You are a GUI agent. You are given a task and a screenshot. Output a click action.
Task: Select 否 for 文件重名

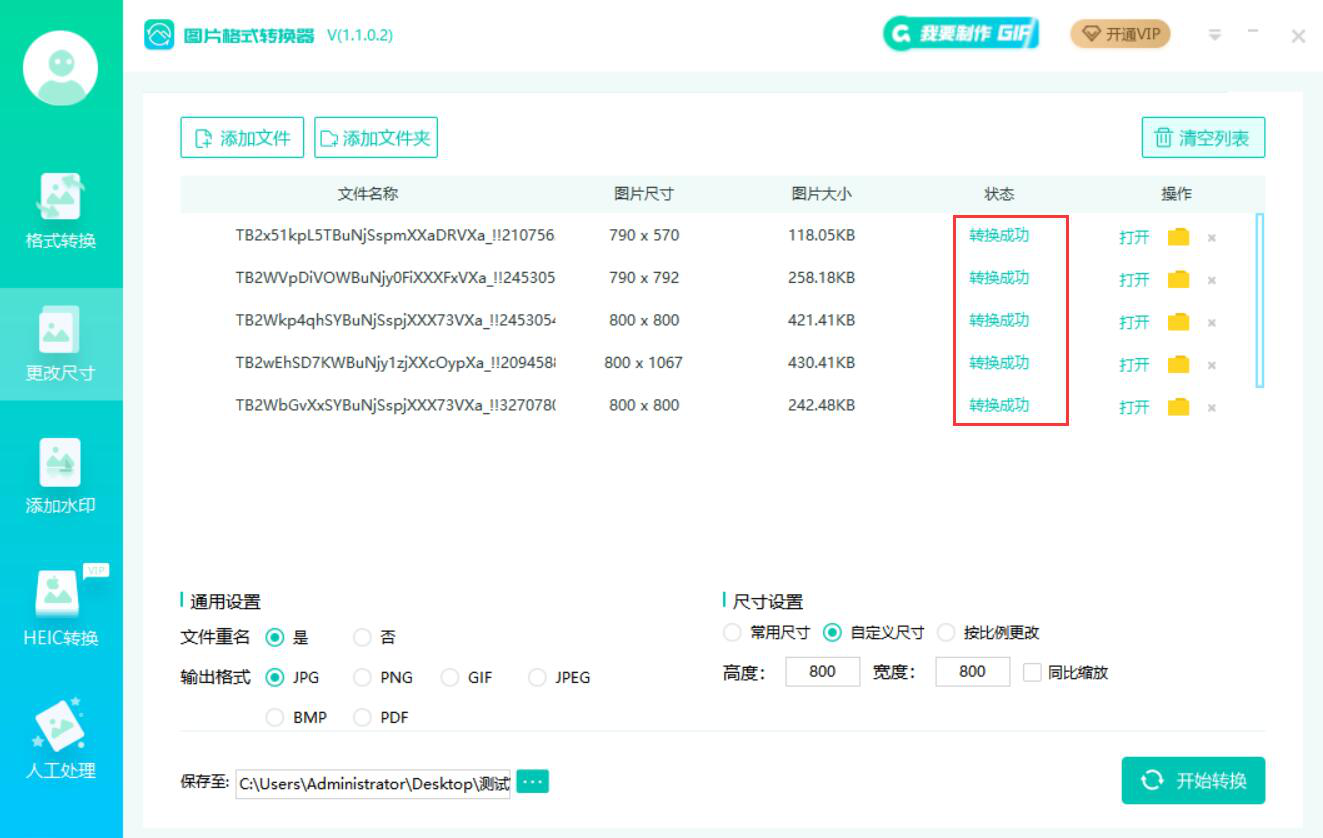(362, 637)
